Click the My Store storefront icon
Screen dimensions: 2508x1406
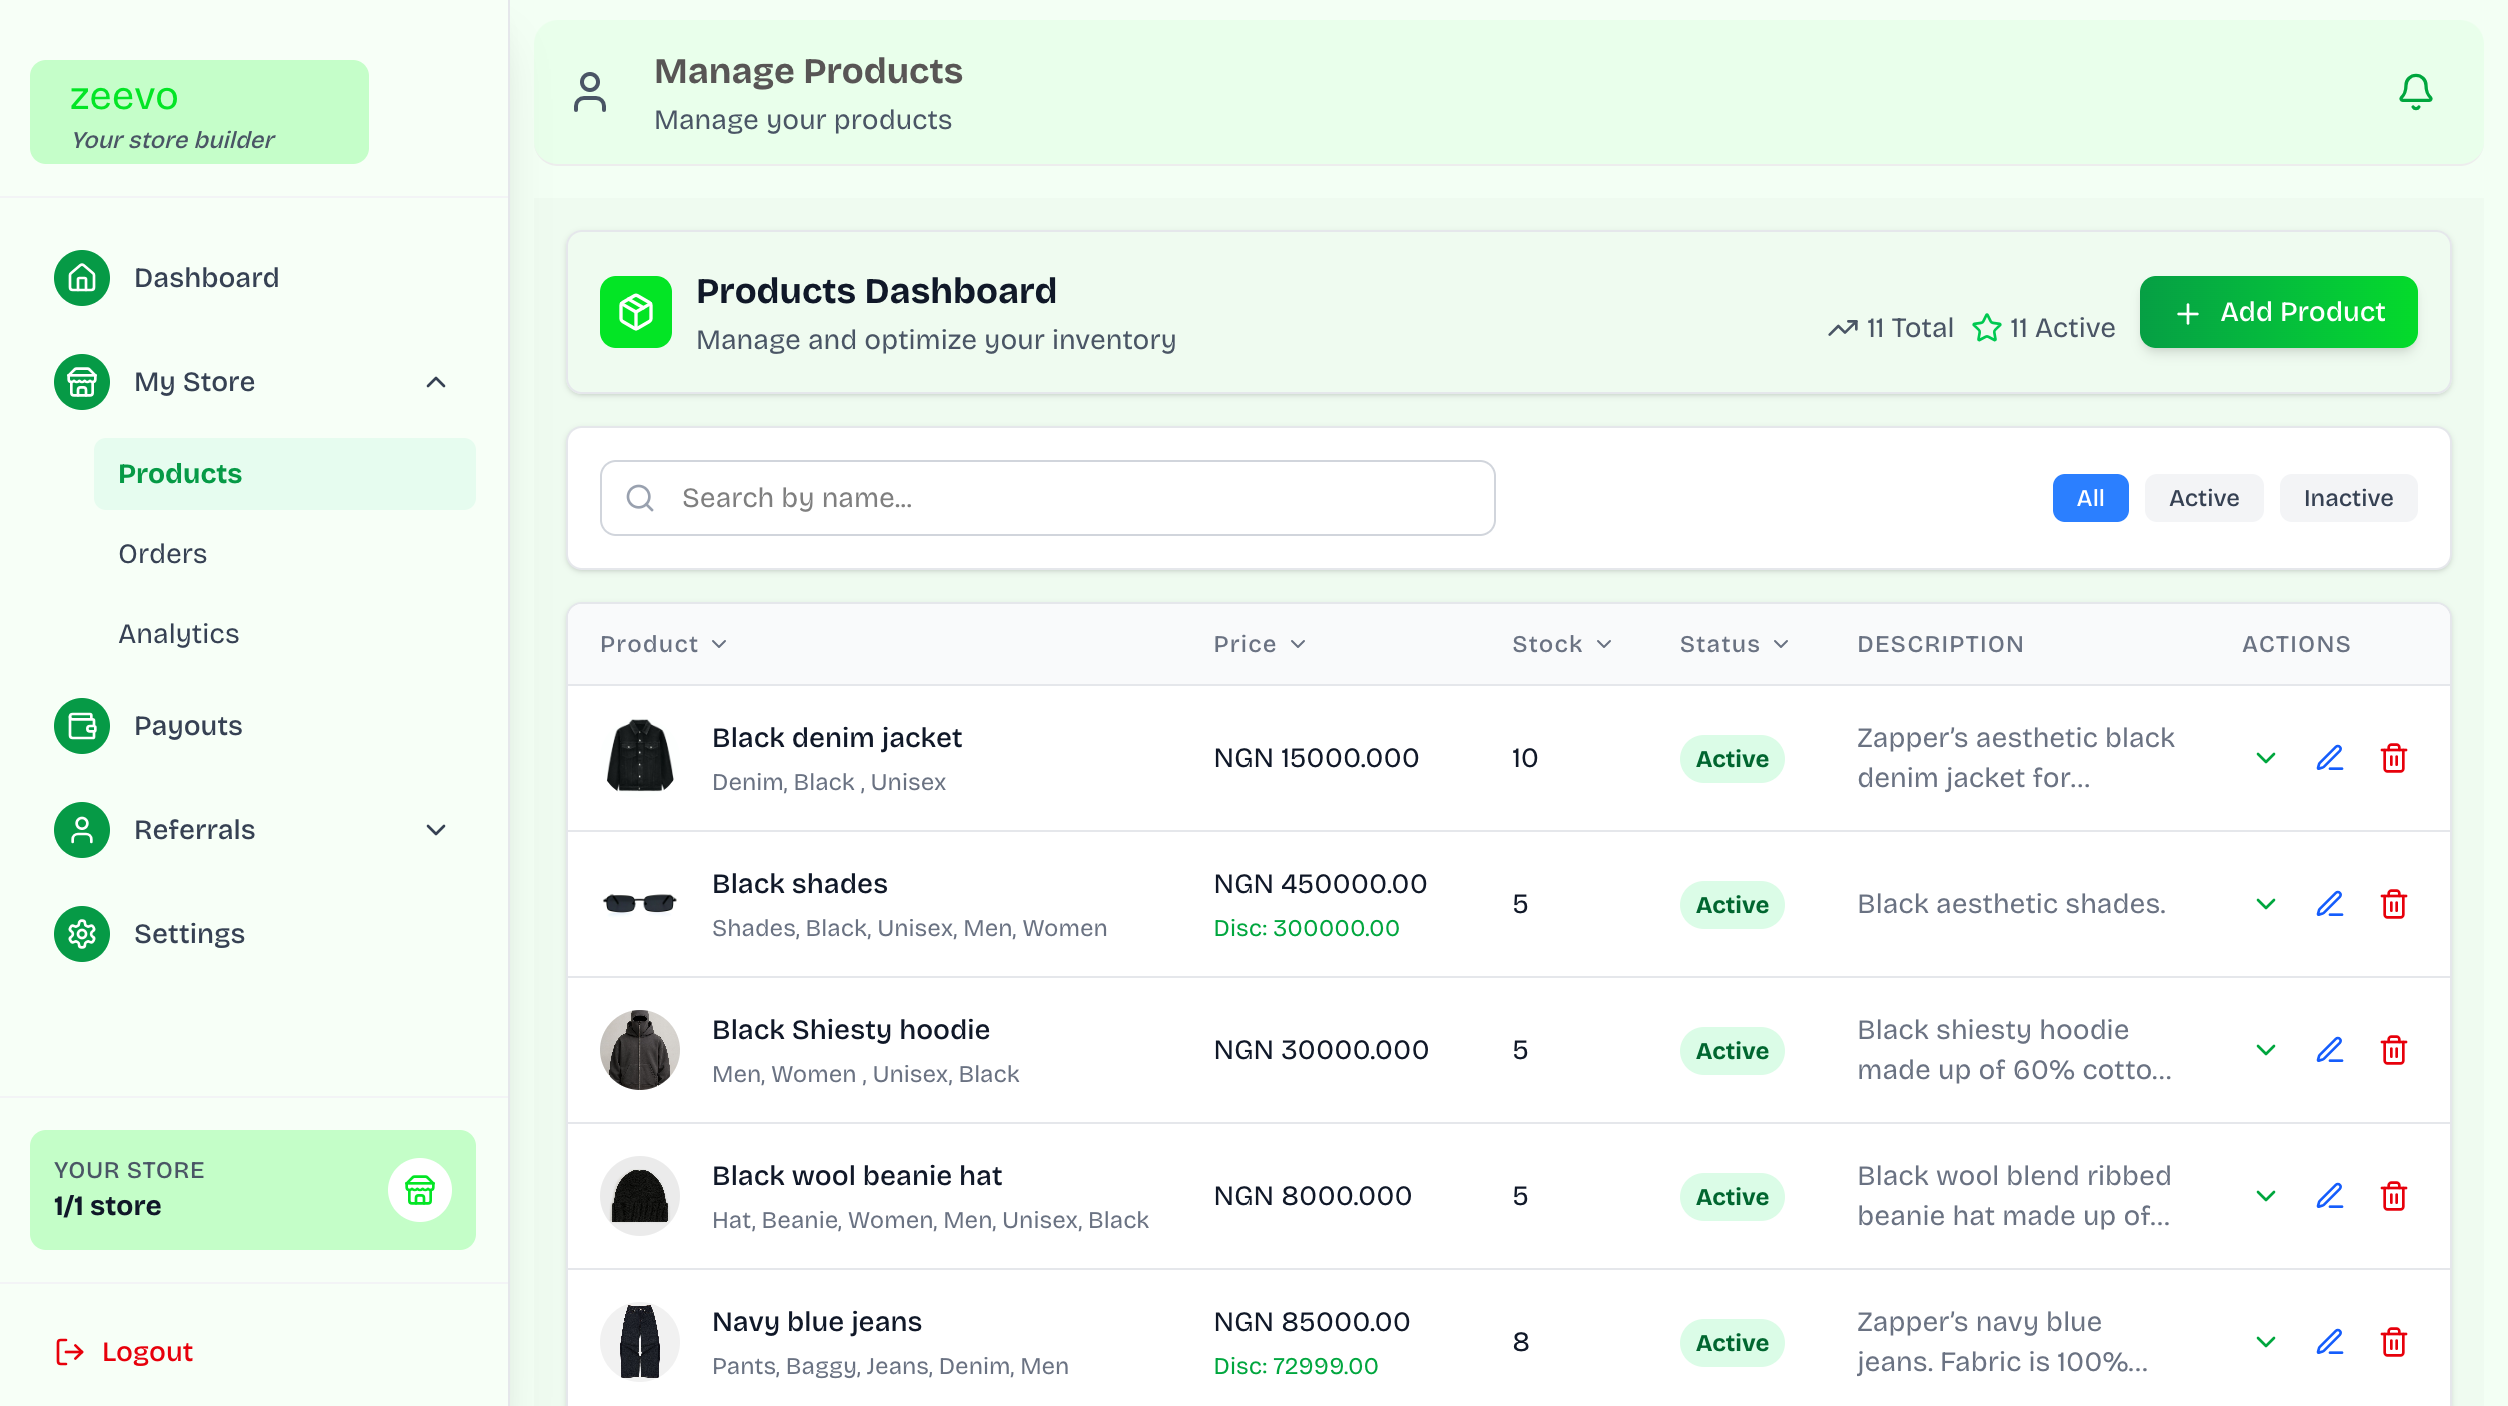(81, 382)
